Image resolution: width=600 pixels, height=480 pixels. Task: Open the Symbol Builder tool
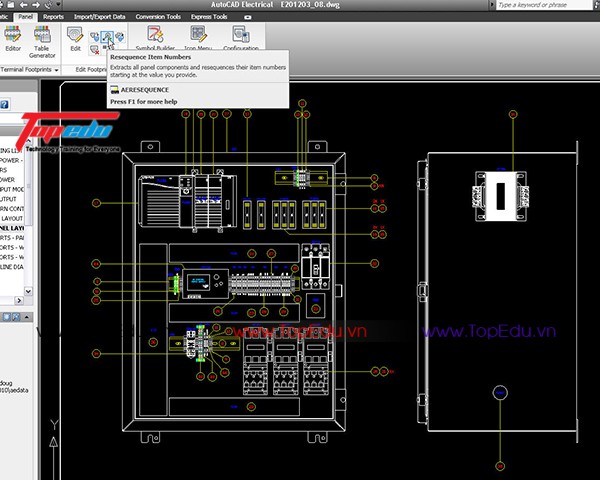click(155, 38)
